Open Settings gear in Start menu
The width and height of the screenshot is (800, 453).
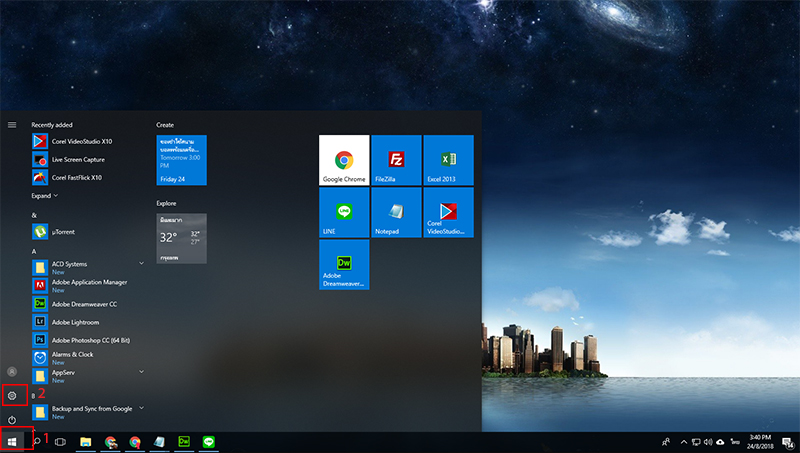(x=12, y=395)
